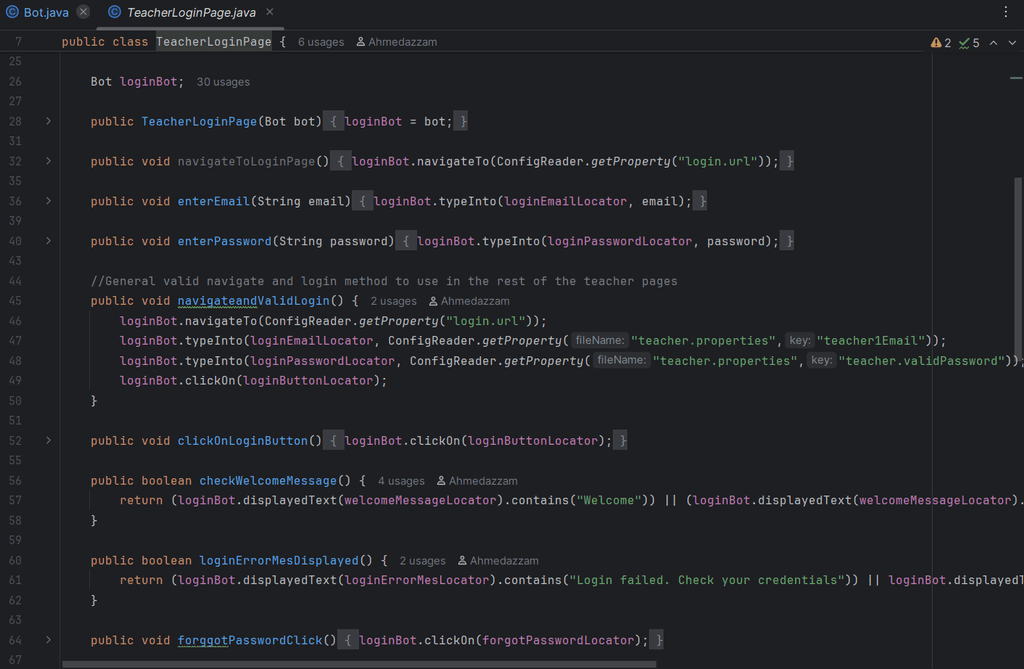
Task: Click the horizontal scrollbar at the bottom
Action: coord(358,663)
